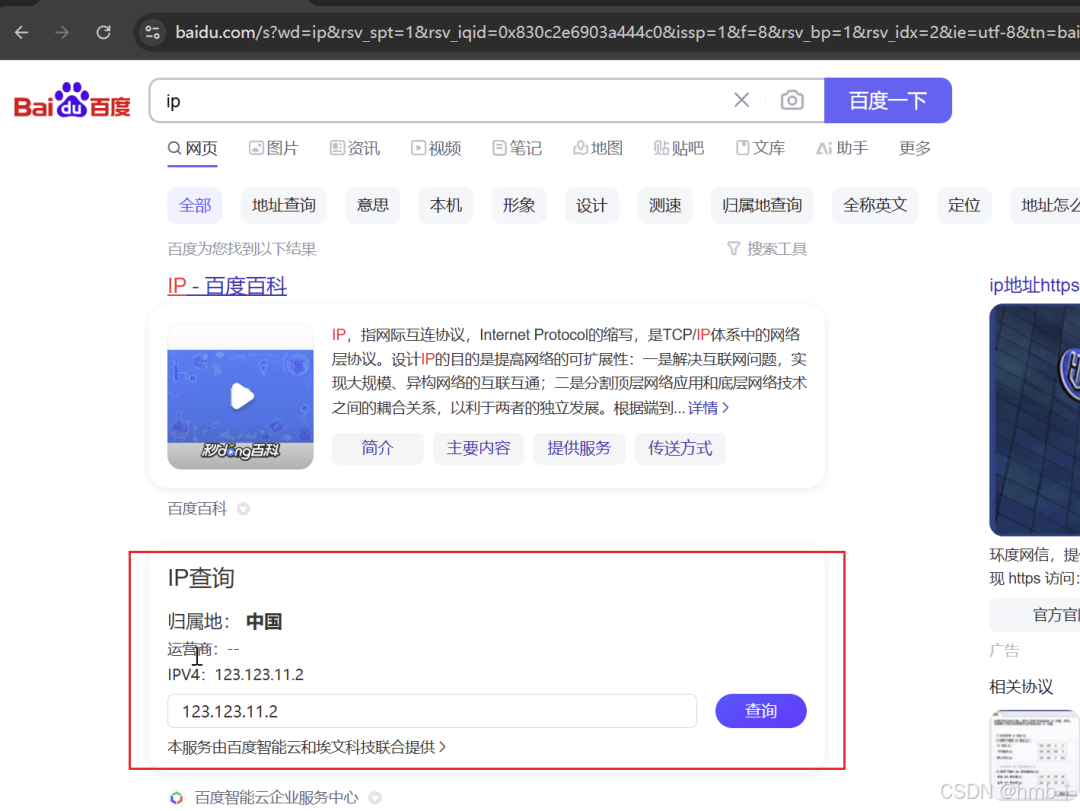Click the browser address bar URL
This screenshot has width=1080, height=811.
pyautogui.click(x=627, y=32)
